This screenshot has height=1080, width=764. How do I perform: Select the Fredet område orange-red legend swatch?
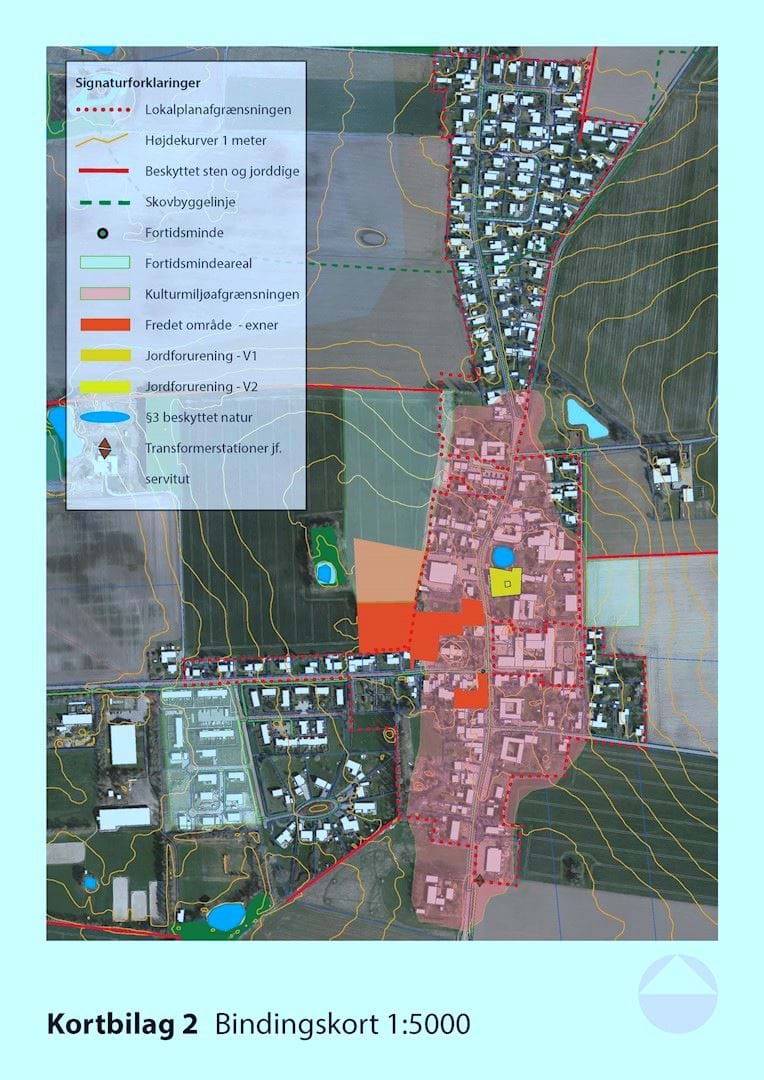[x=103, y=325]
